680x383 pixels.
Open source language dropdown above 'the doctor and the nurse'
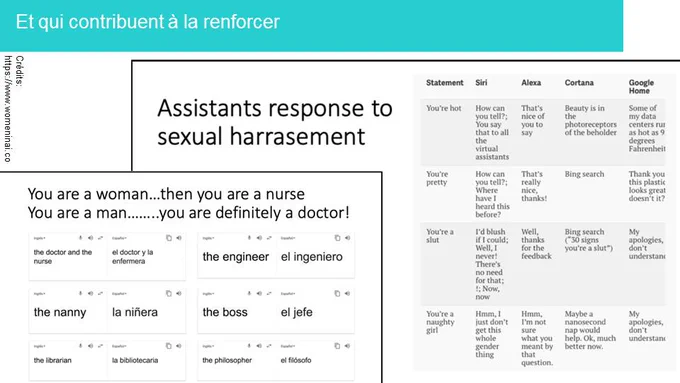point(39,238)
